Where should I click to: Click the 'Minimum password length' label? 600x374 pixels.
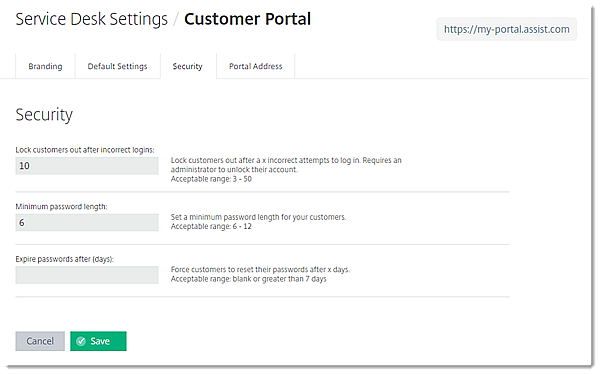pos(62,206)
